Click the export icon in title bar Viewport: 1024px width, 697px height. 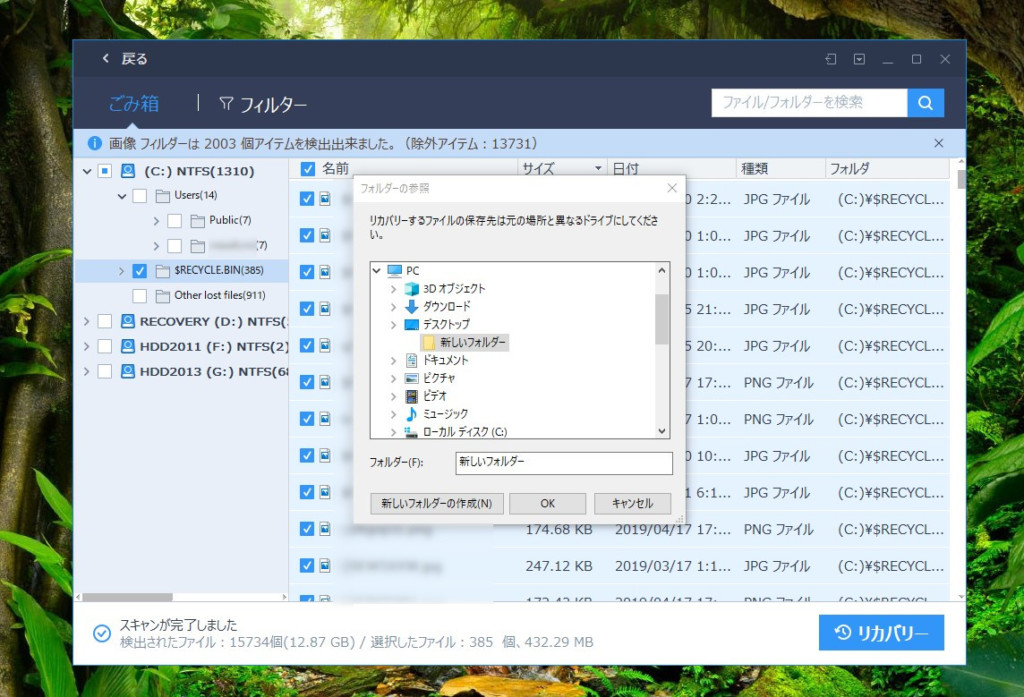click(831, 59)
